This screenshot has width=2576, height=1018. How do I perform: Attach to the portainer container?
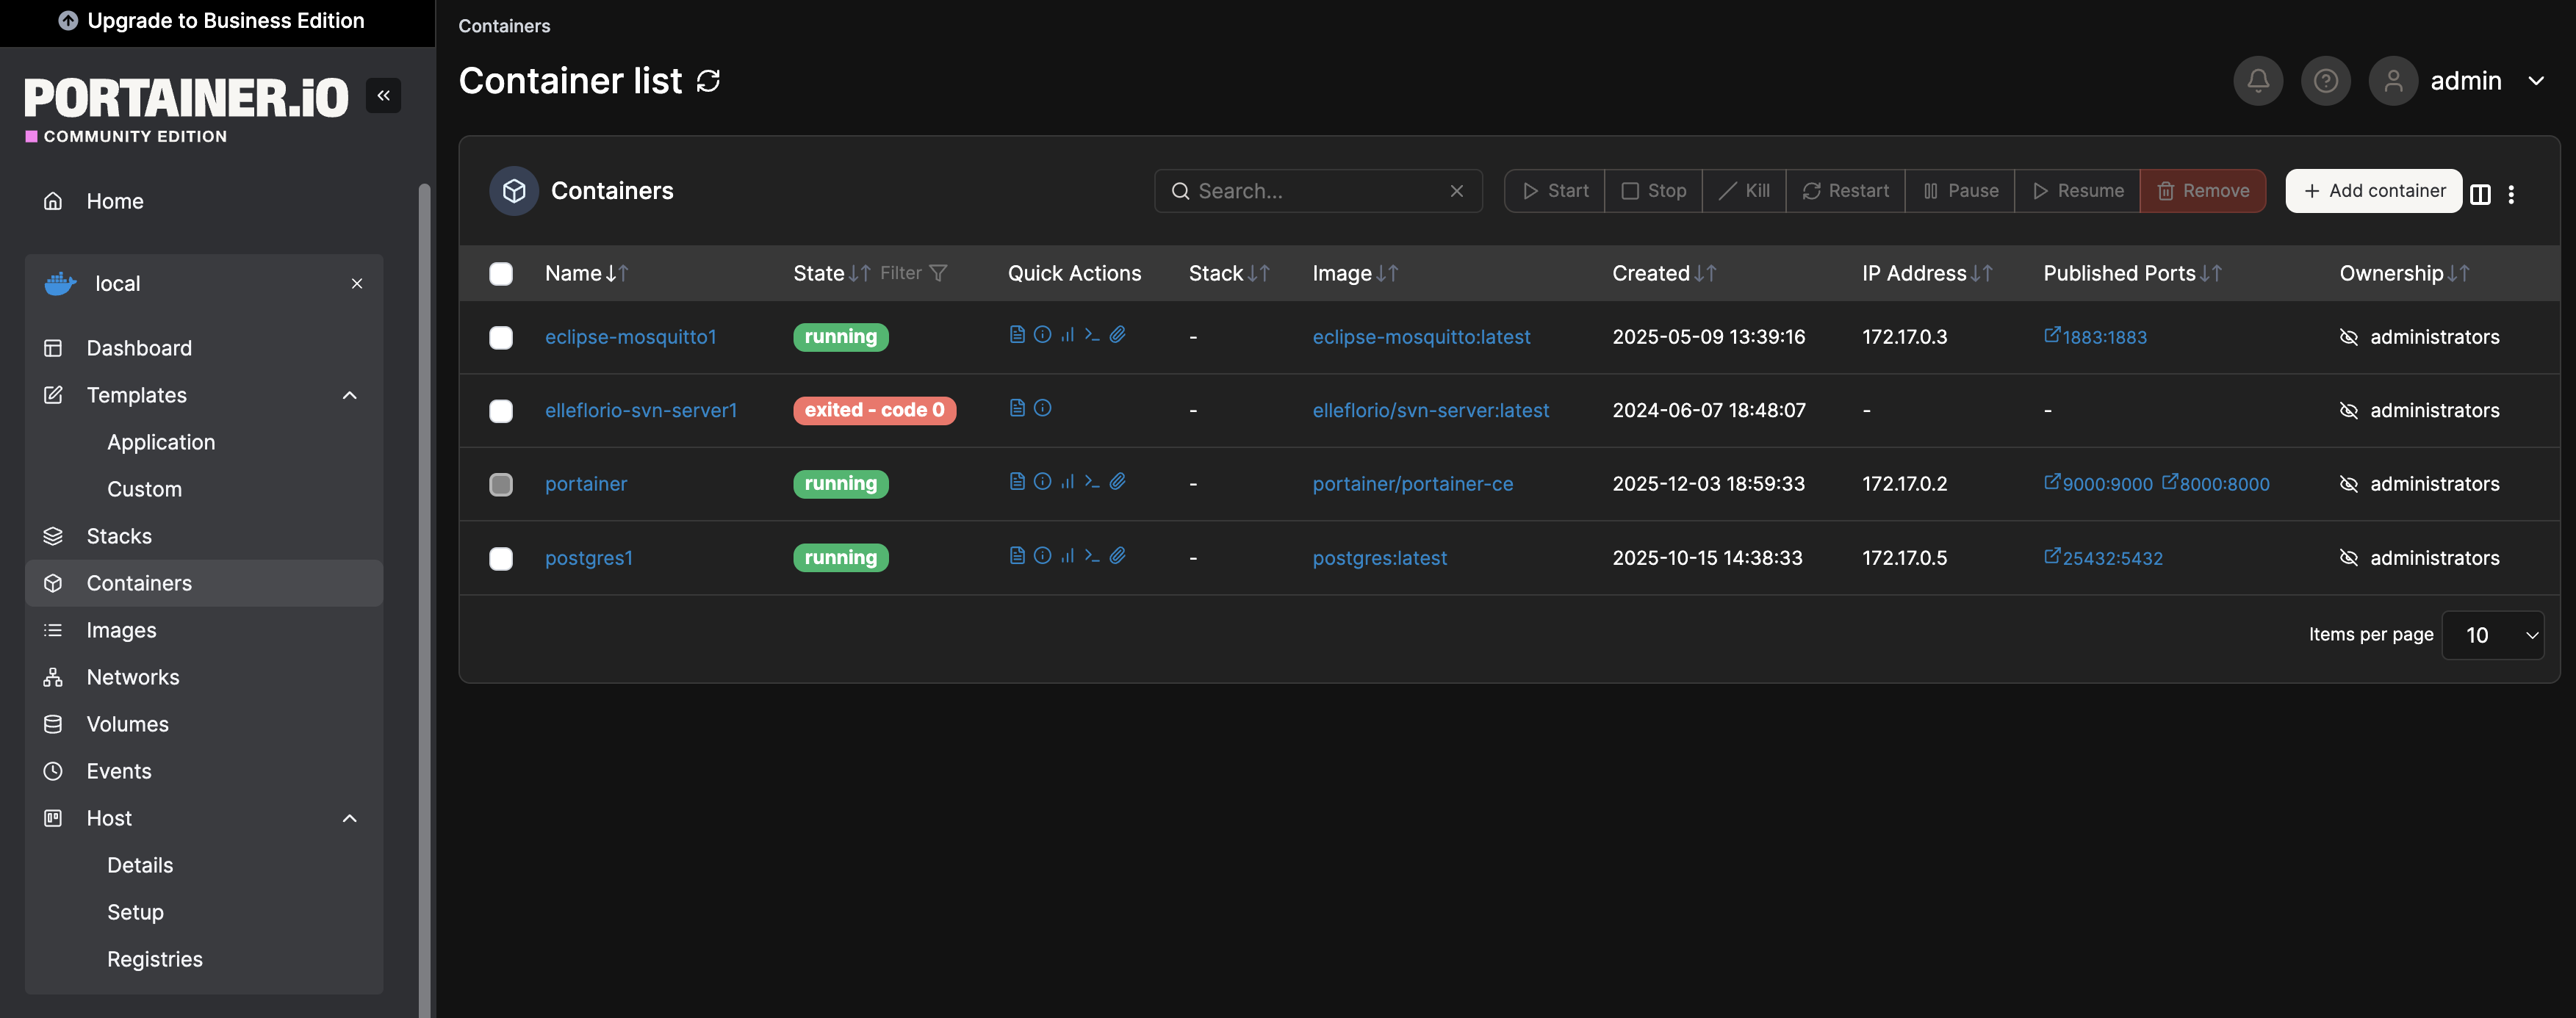pos(1118,482)
